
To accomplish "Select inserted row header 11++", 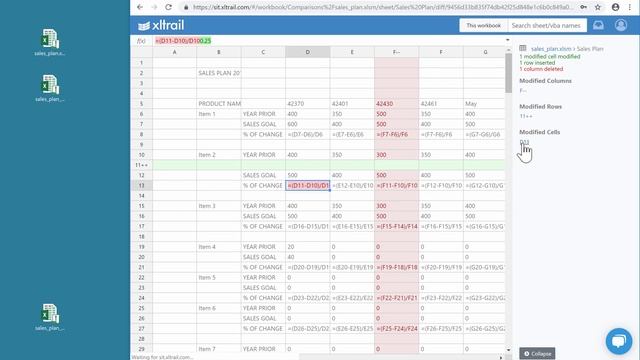I will point(141,165).
